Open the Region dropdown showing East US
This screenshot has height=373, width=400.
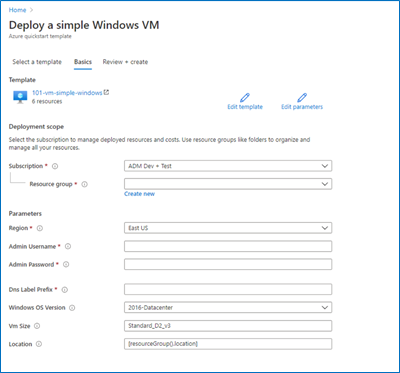click(x=228, y=228)
